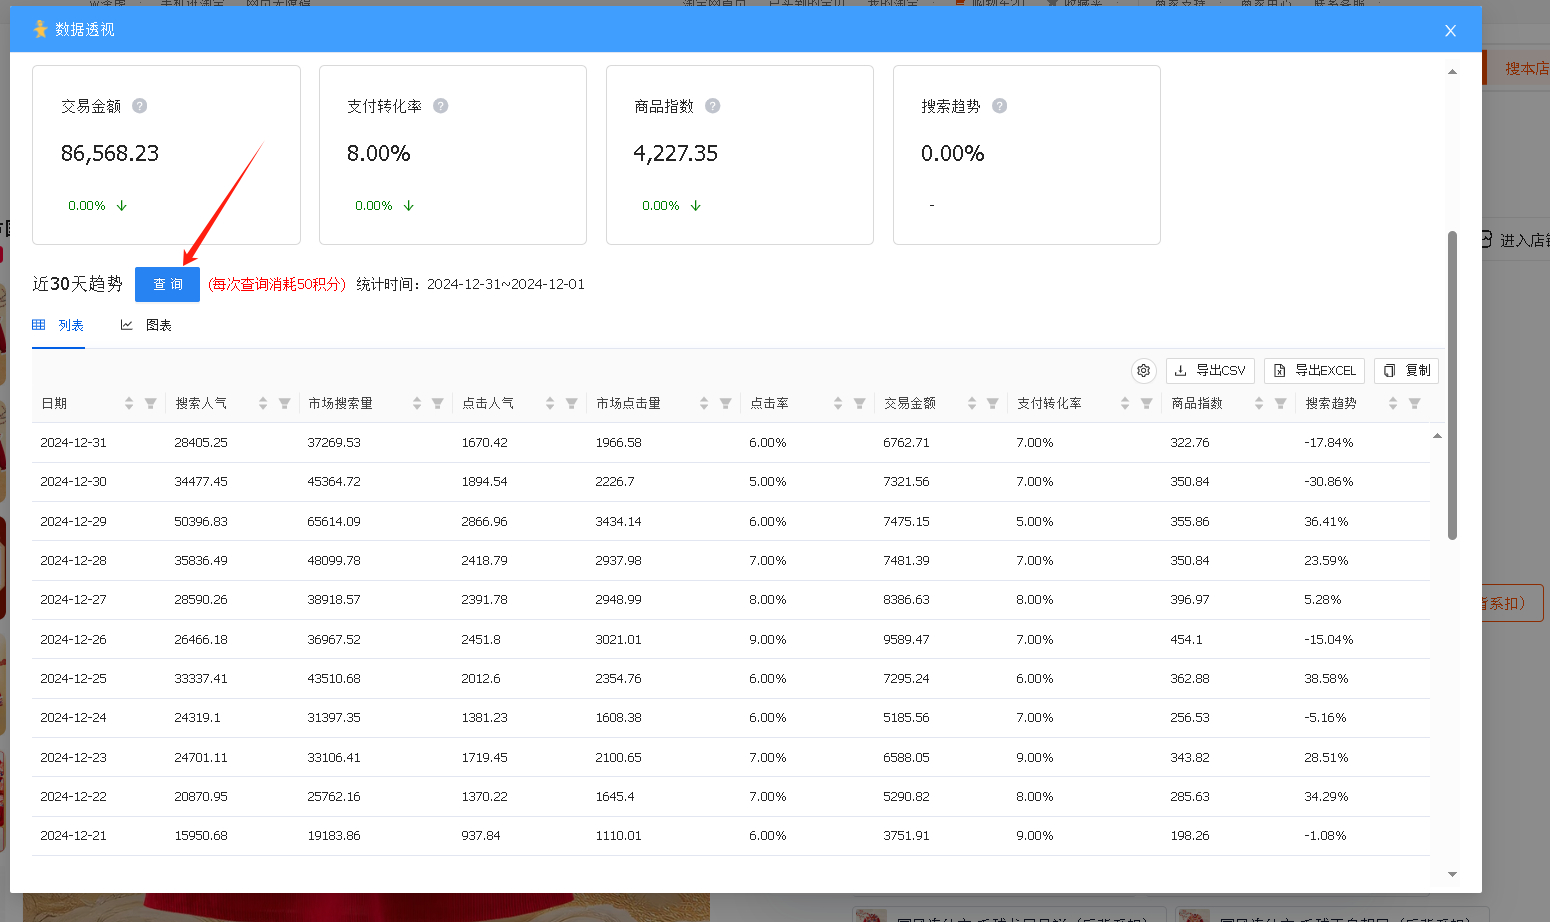Filter the 市场搜索量 column funnel icon
1550x922 pixels.
[438, 403]
